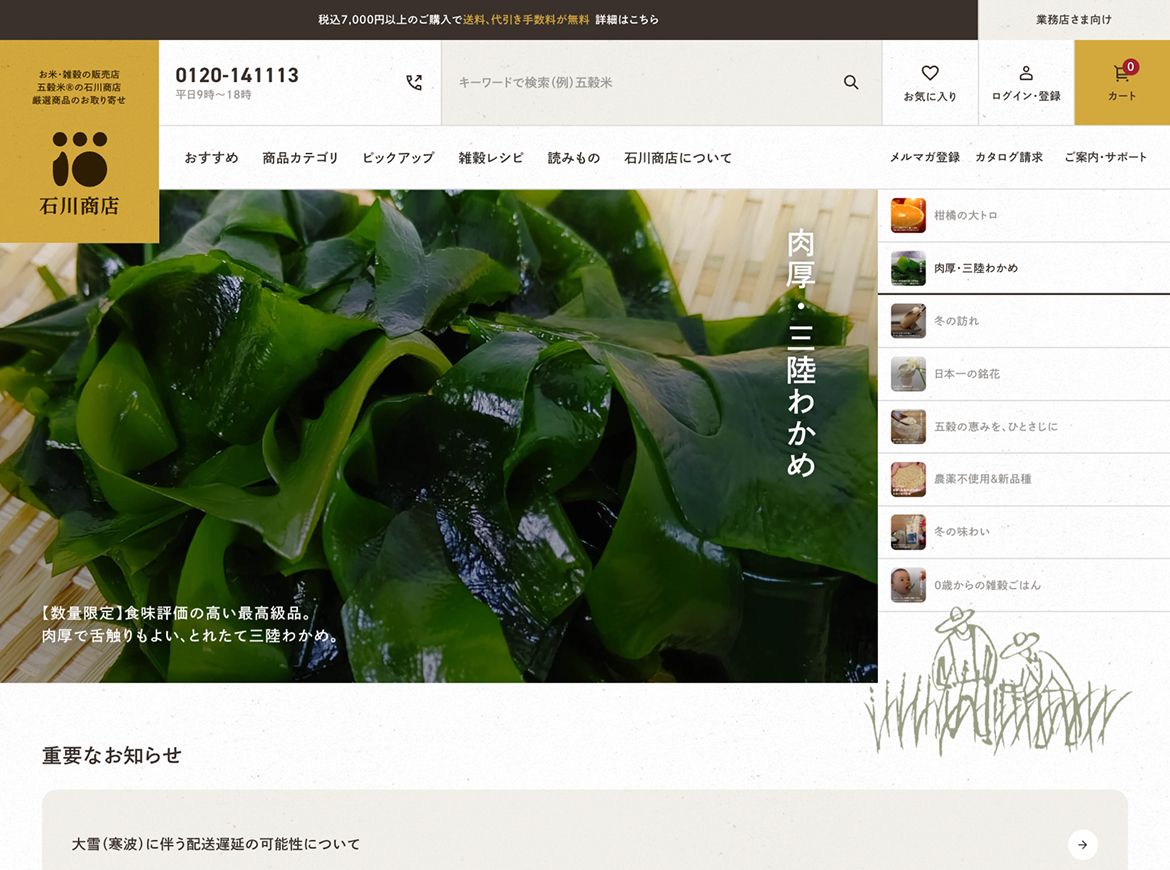Viewport: 1170px width, 870px height.
Task: Open login via person icon
Action: [1025, 74]
